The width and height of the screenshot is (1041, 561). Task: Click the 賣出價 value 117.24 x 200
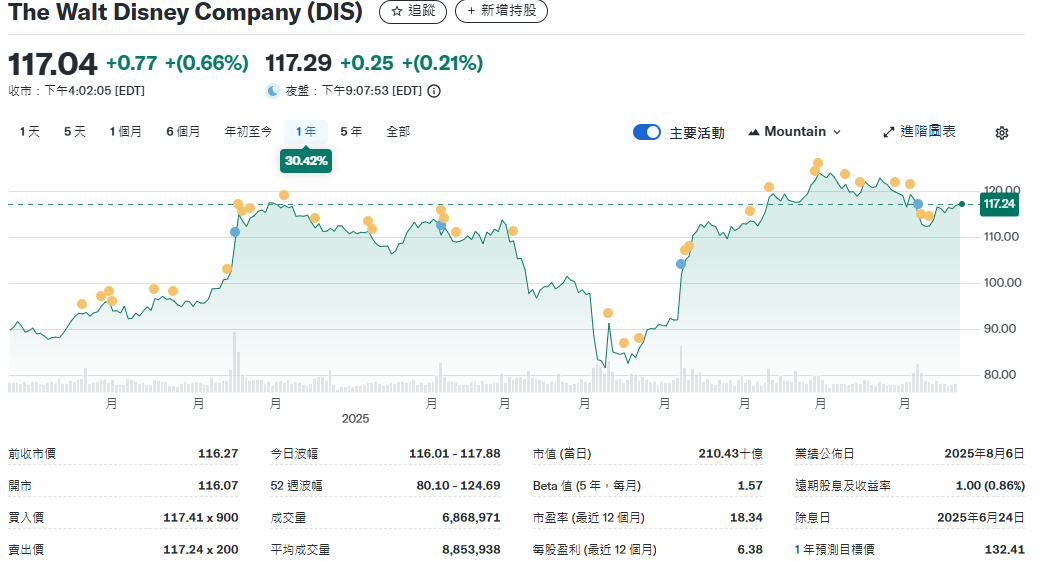[200, 549]
